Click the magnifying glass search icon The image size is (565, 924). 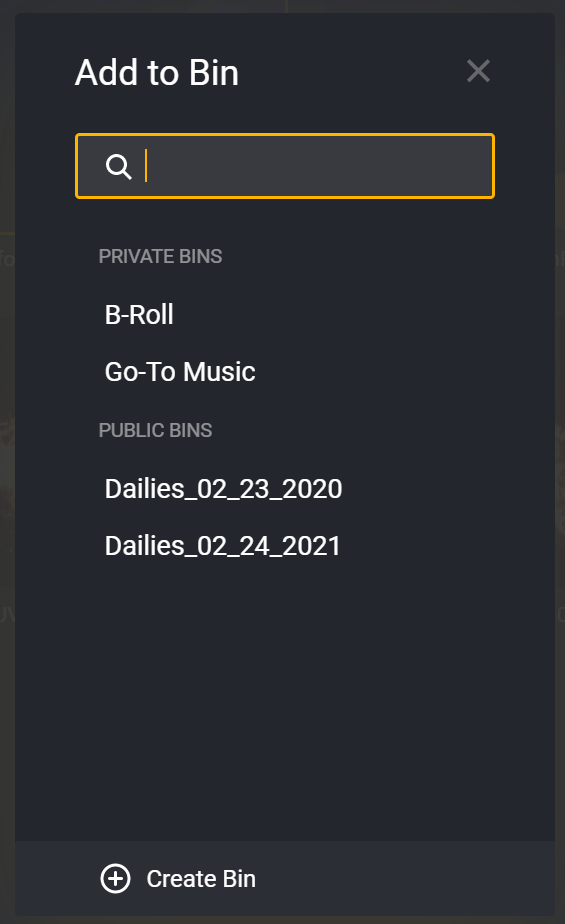(x=118, y=167)
